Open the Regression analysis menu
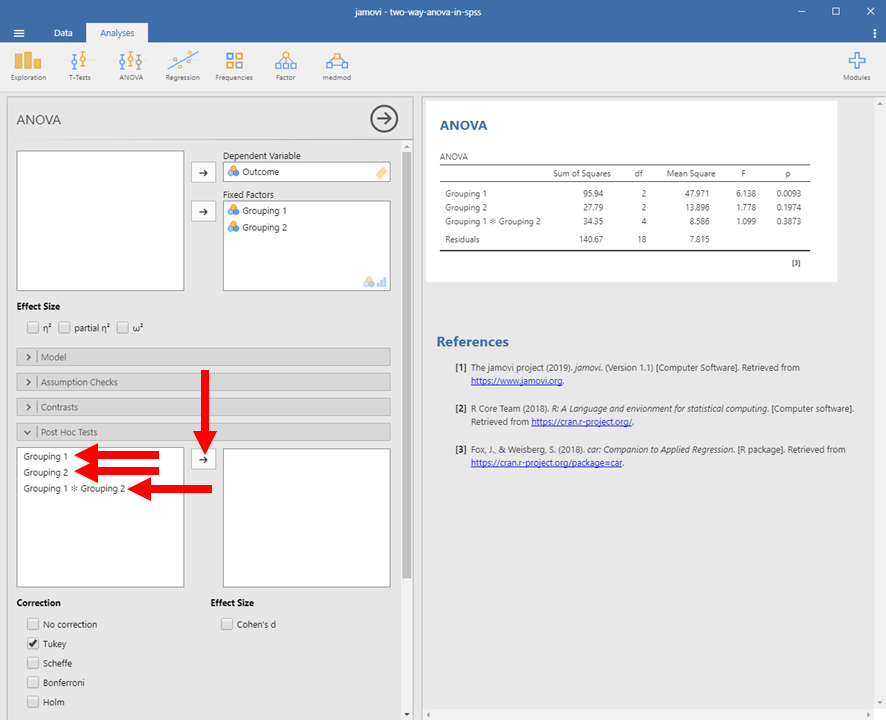The width and height of the screenshot is (886, 720). tap(182, 65)
